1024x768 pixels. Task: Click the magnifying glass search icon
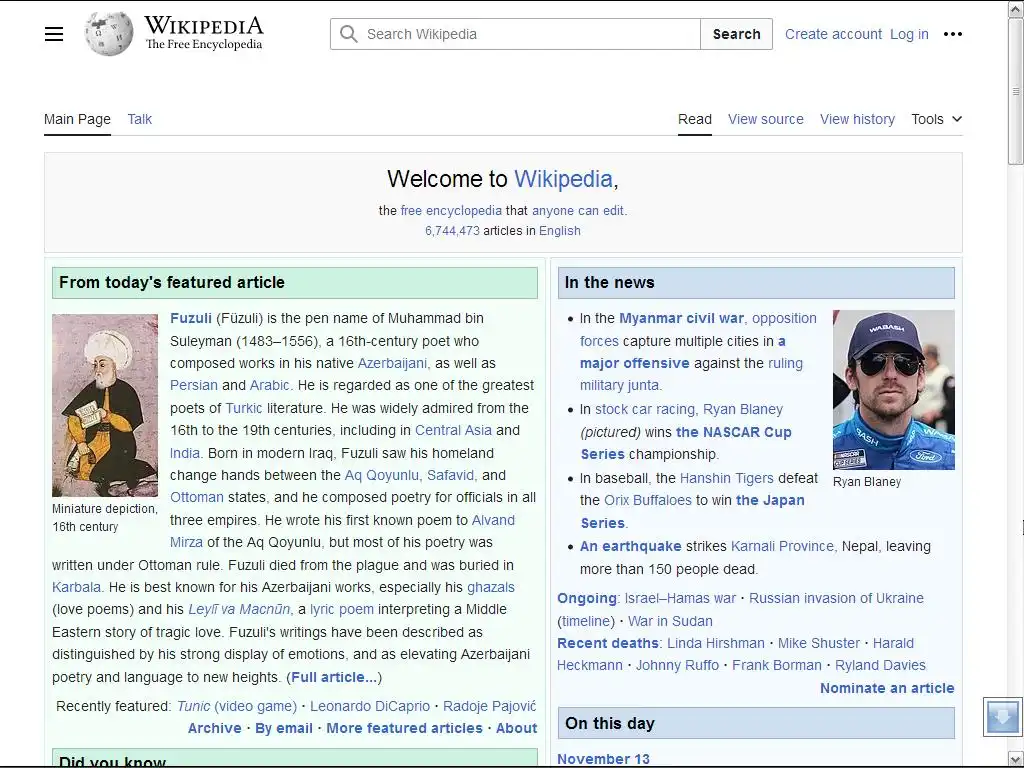click(349, 34)
